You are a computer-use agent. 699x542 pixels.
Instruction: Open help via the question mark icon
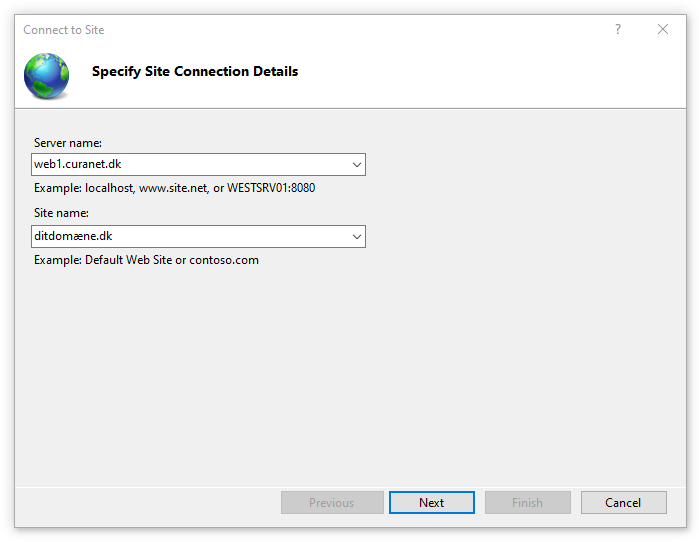(618, 29)
